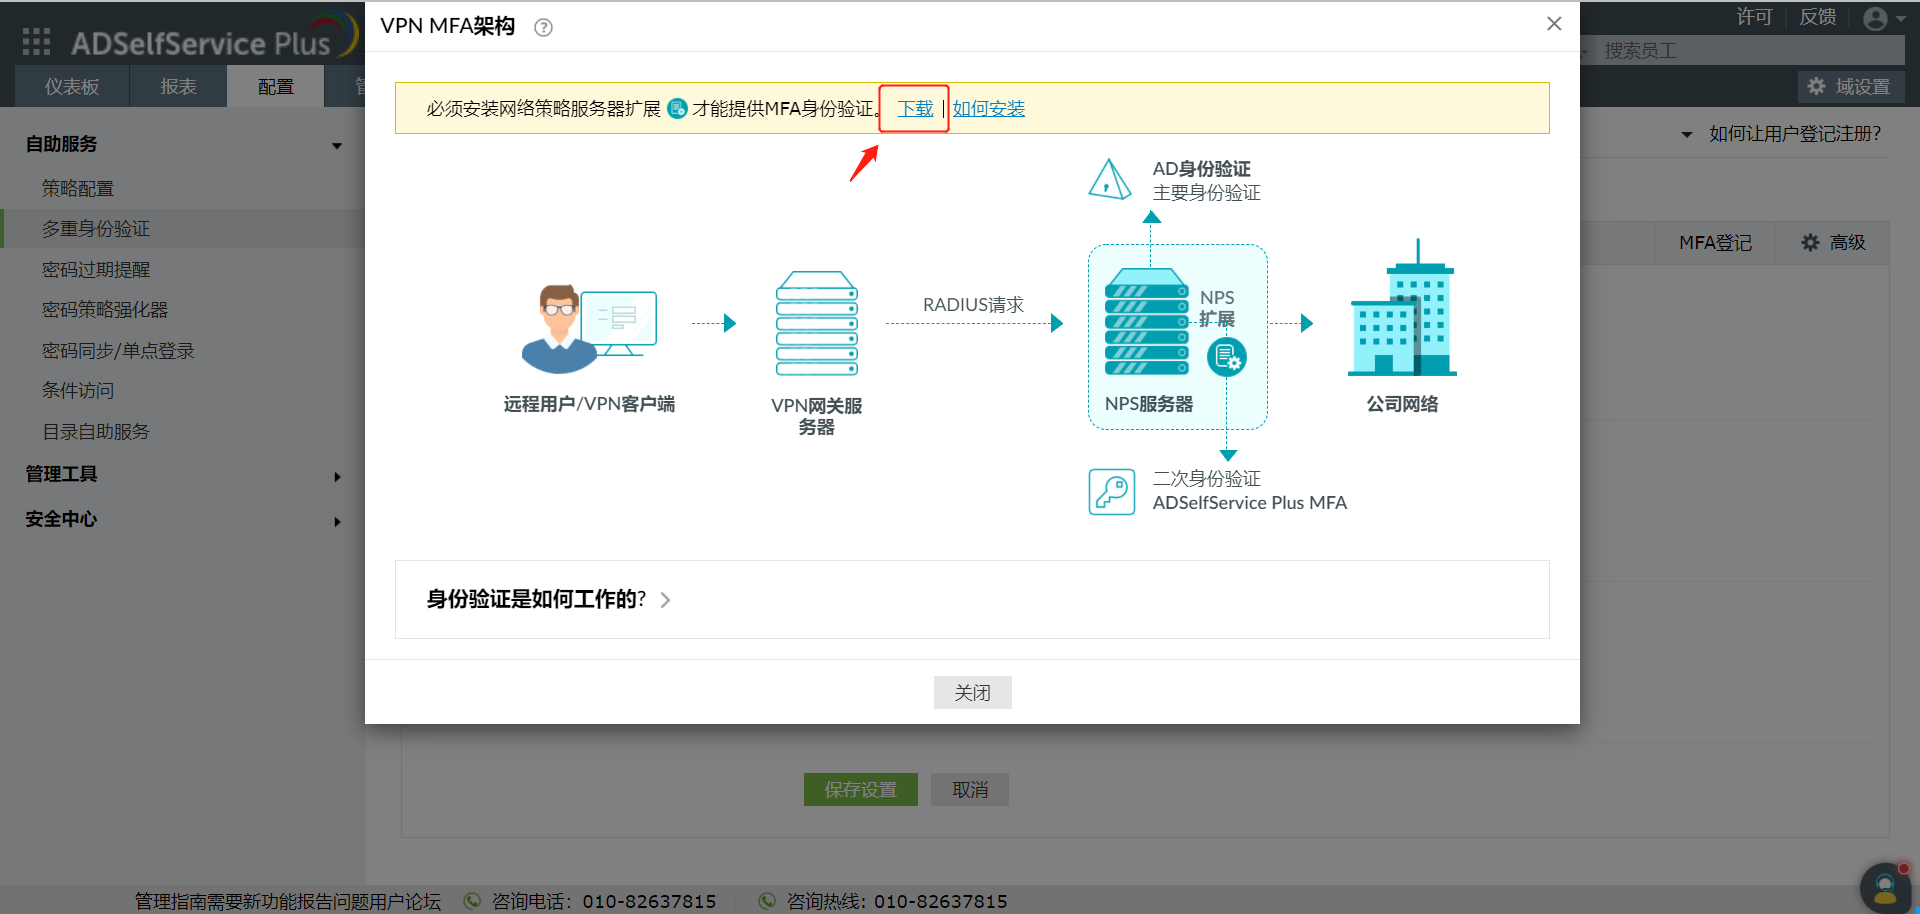Image resolution: width=1920 pixels, height=914 pixels.
Task: Click the NPS extension icon in banner
Action: [677, 108]
